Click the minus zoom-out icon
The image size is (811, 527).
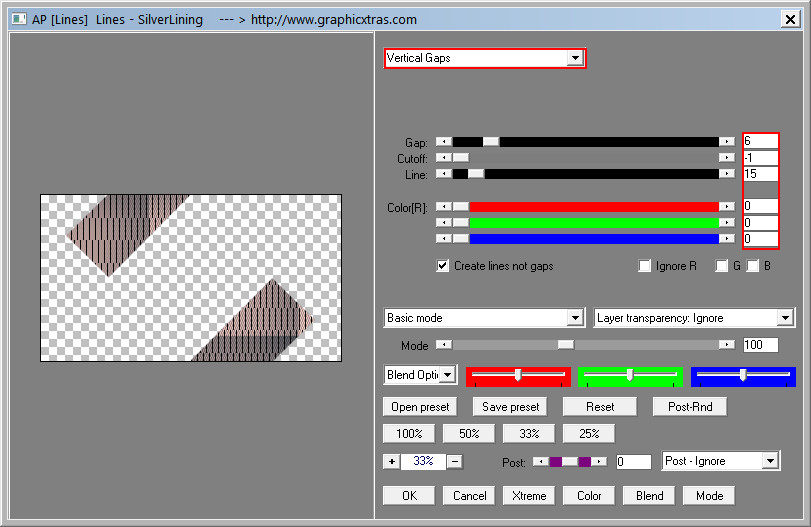coord(454,461)
